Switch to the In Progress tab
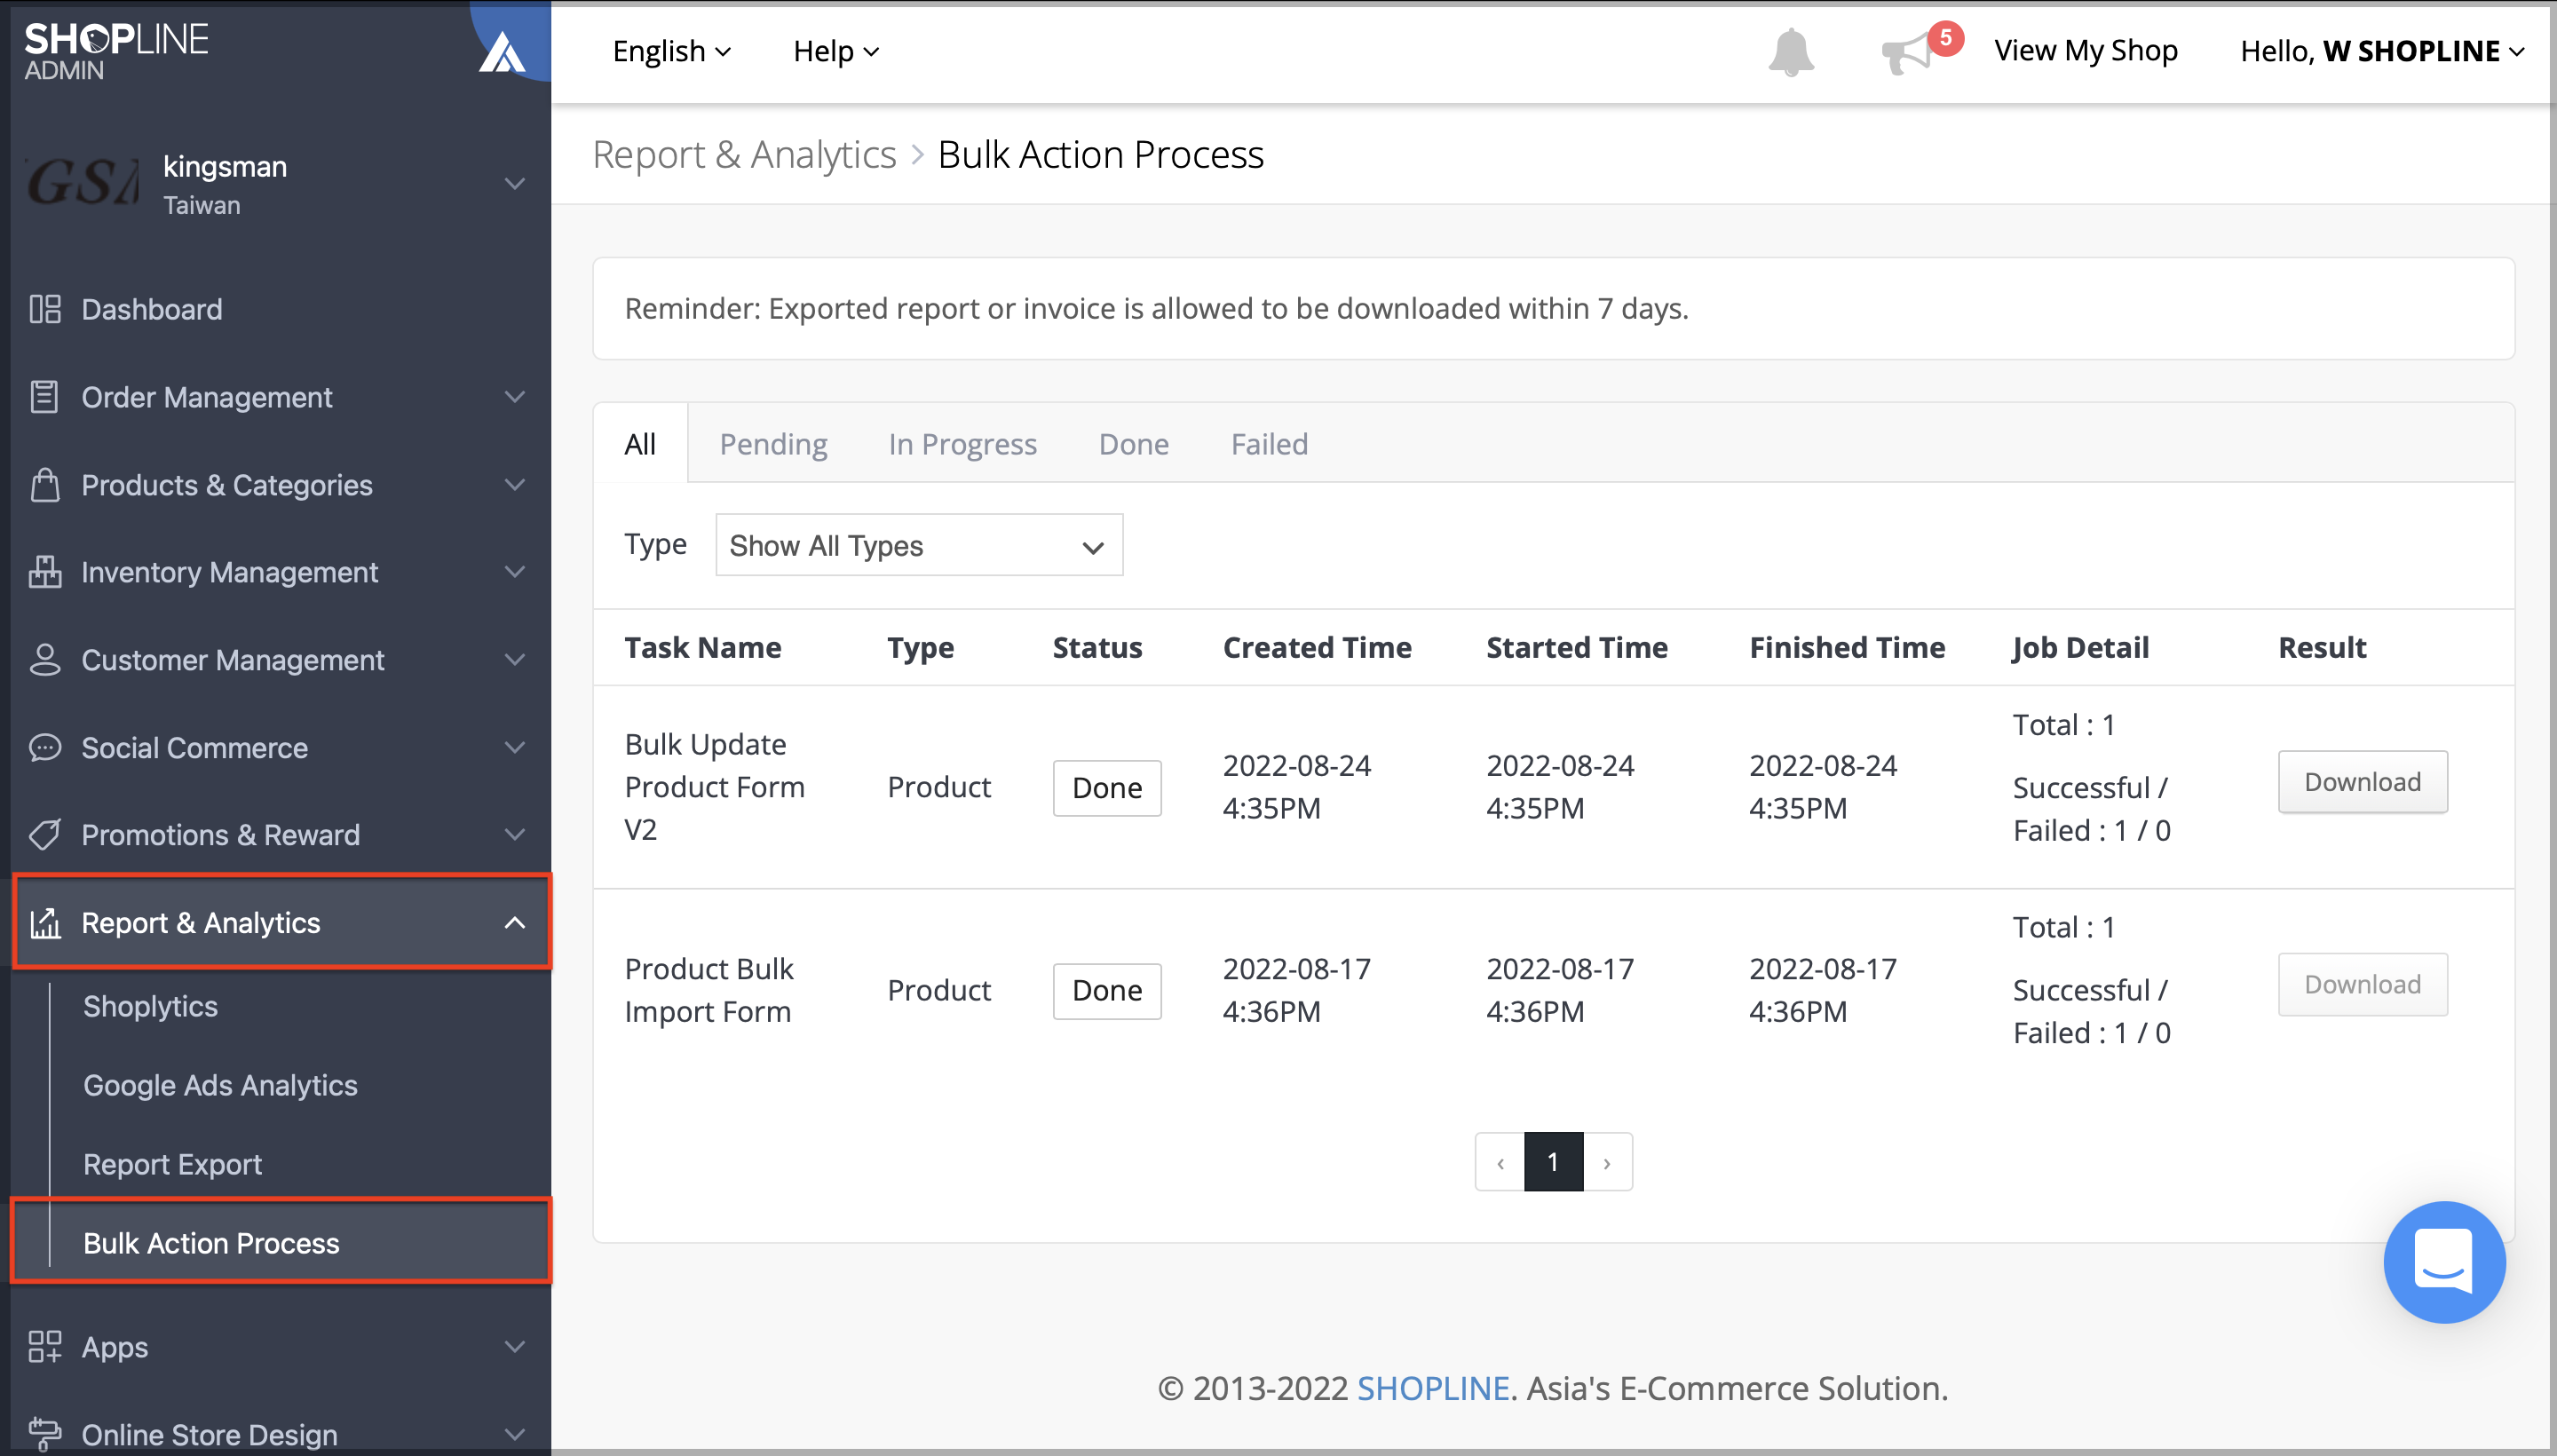The height and width of the screenshot is (1456, 2557). (963, 444)
